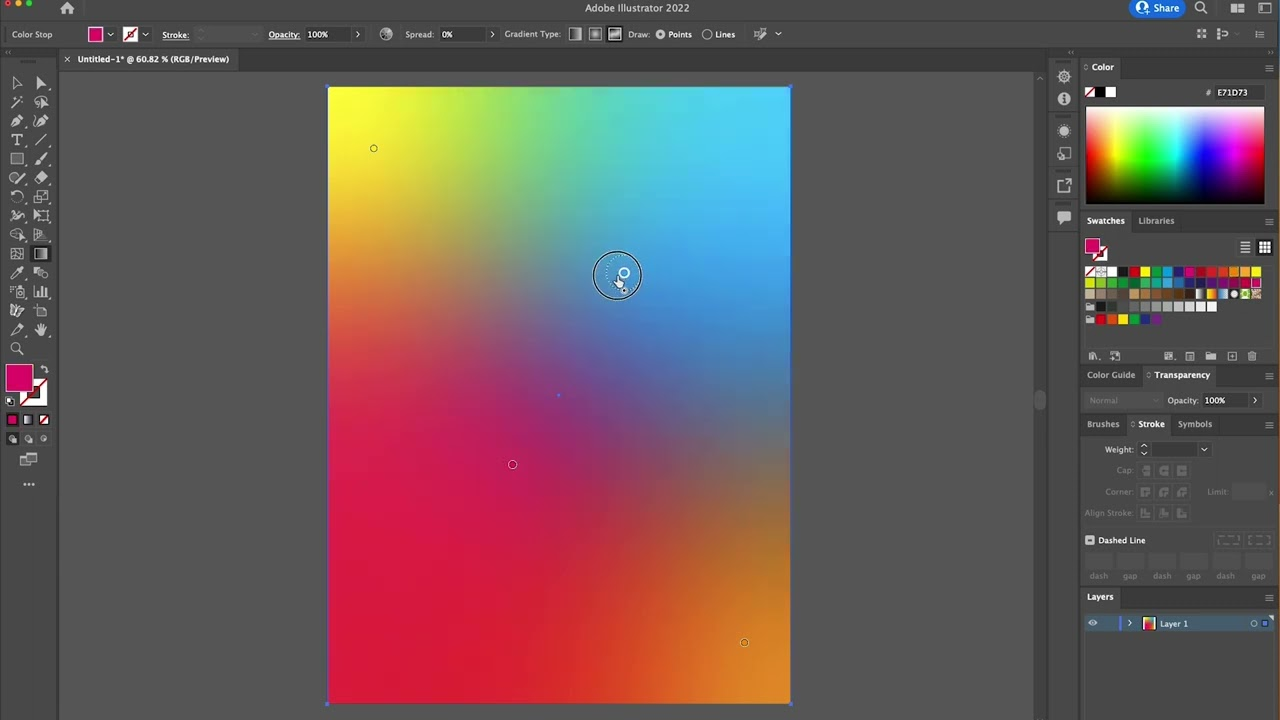1280x720 pixels.
Task: Expand Layer 1 in the Layers panel
Action: (1129, 623)
